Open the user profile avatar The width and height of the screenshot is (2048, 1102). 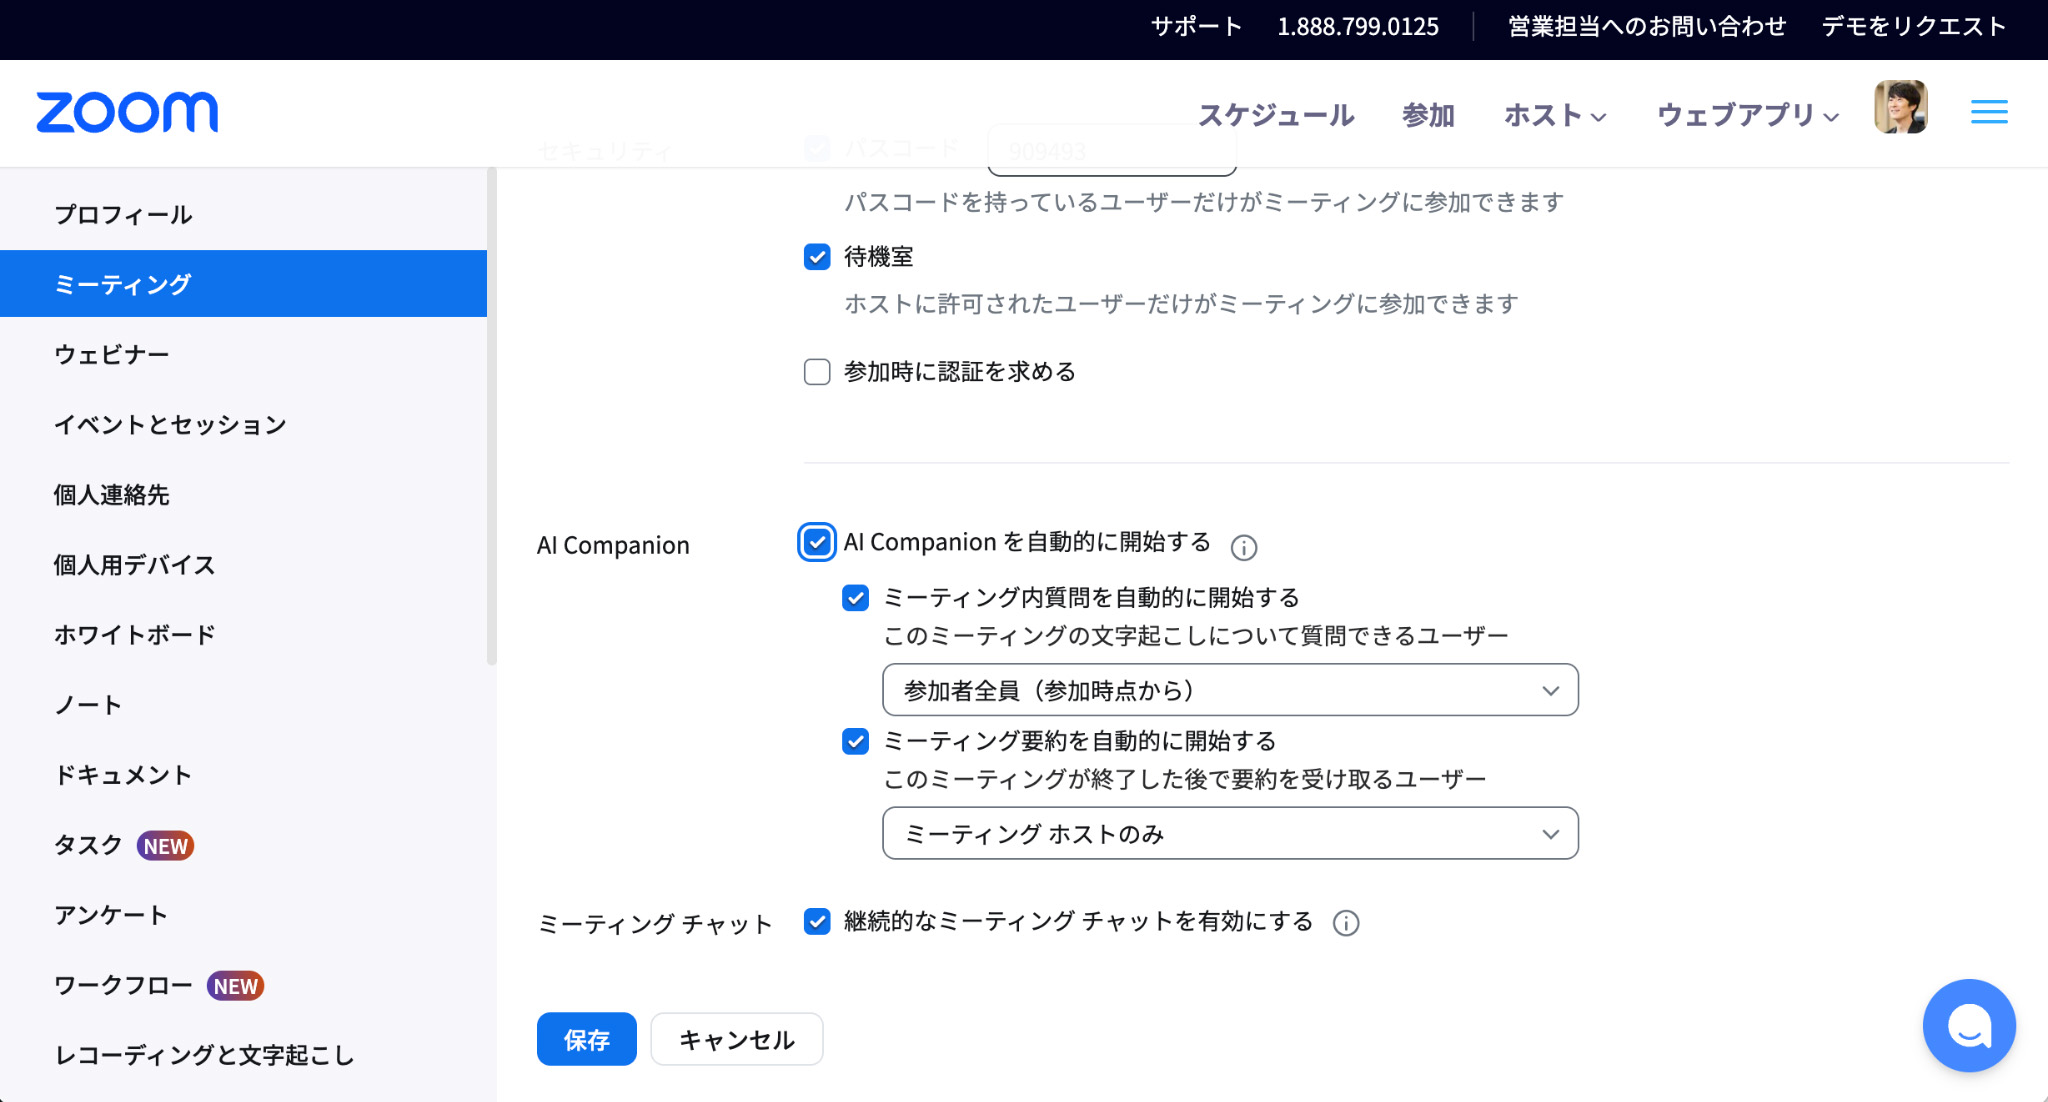tap(1901, 107)
